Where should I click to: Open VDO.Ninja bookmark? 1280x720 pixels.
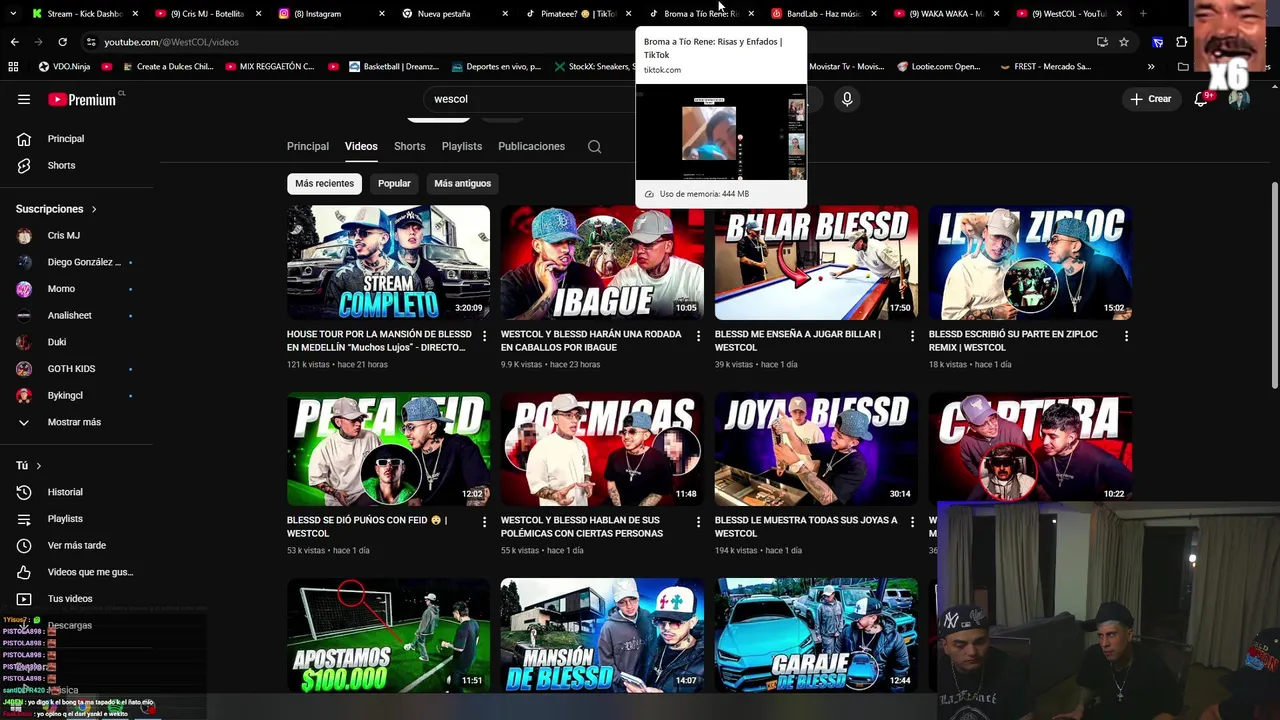click(x=64, y=67)
